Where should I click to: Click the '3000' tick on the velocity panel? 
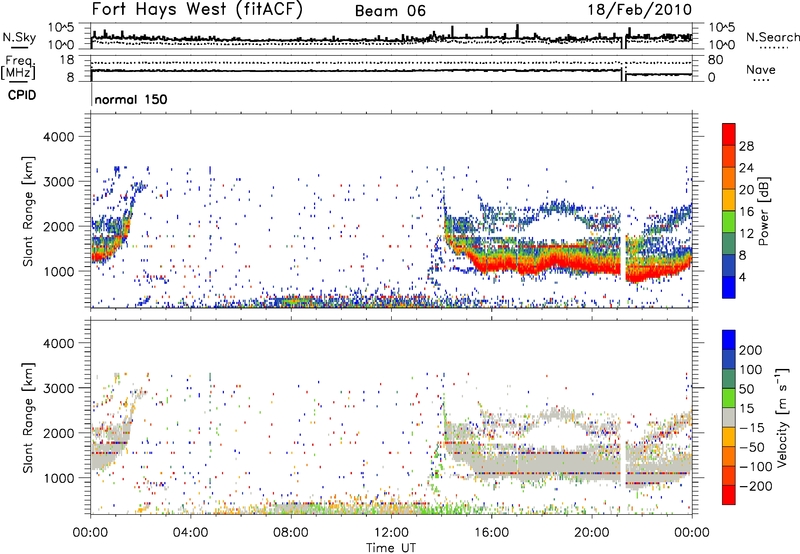(x=59, y=388)
